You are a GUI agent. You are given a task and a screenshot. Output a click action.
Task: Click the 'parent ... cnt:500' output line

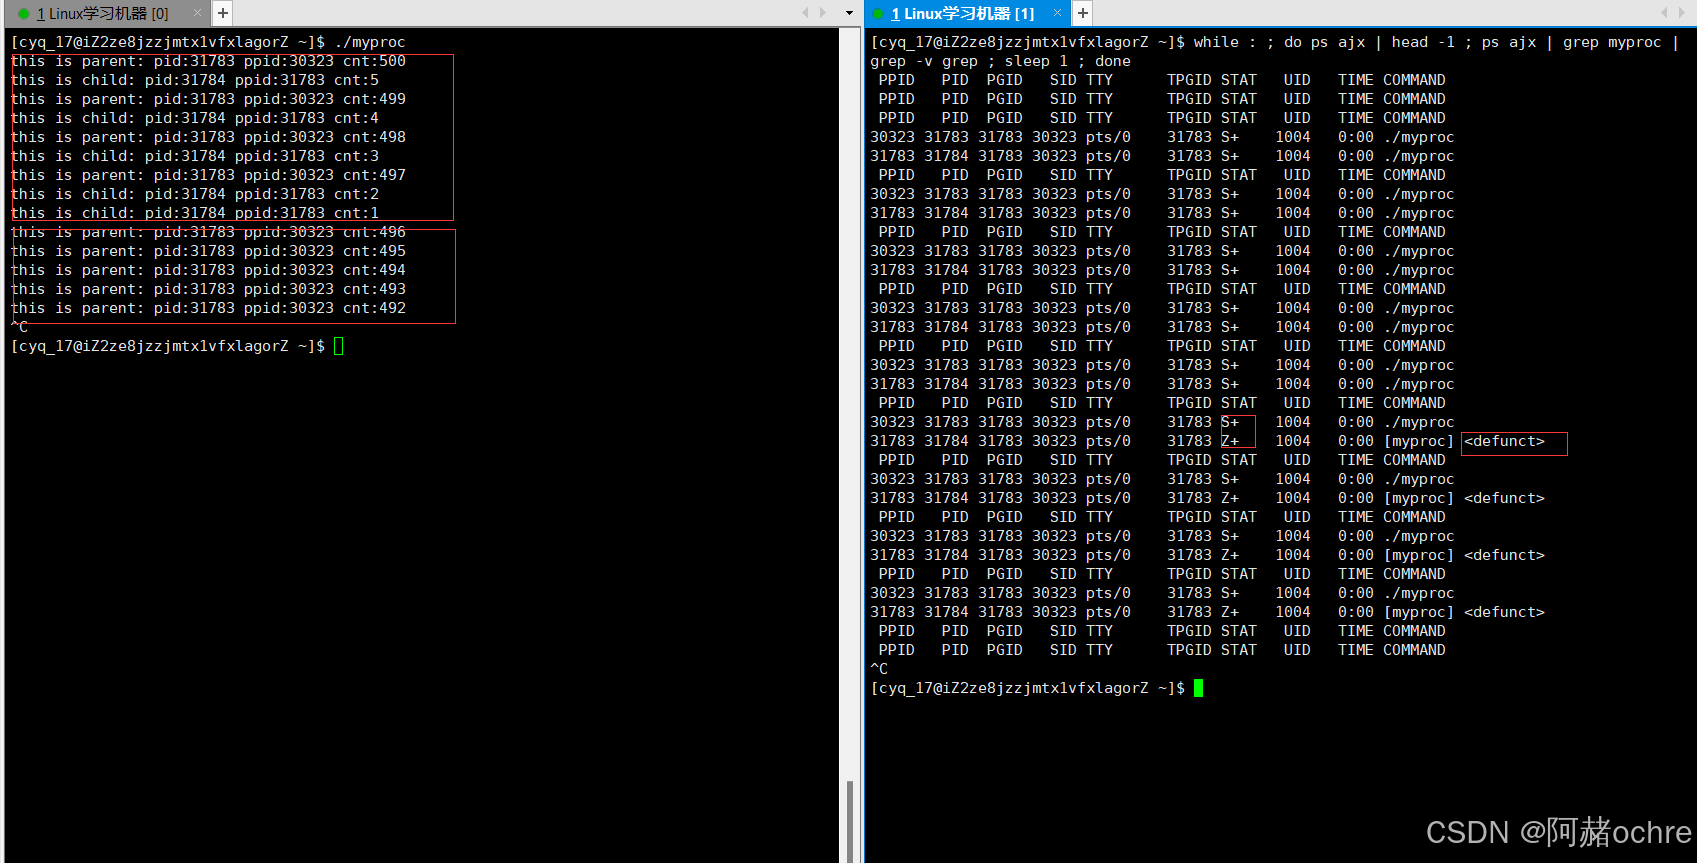(x=209, y=61)
